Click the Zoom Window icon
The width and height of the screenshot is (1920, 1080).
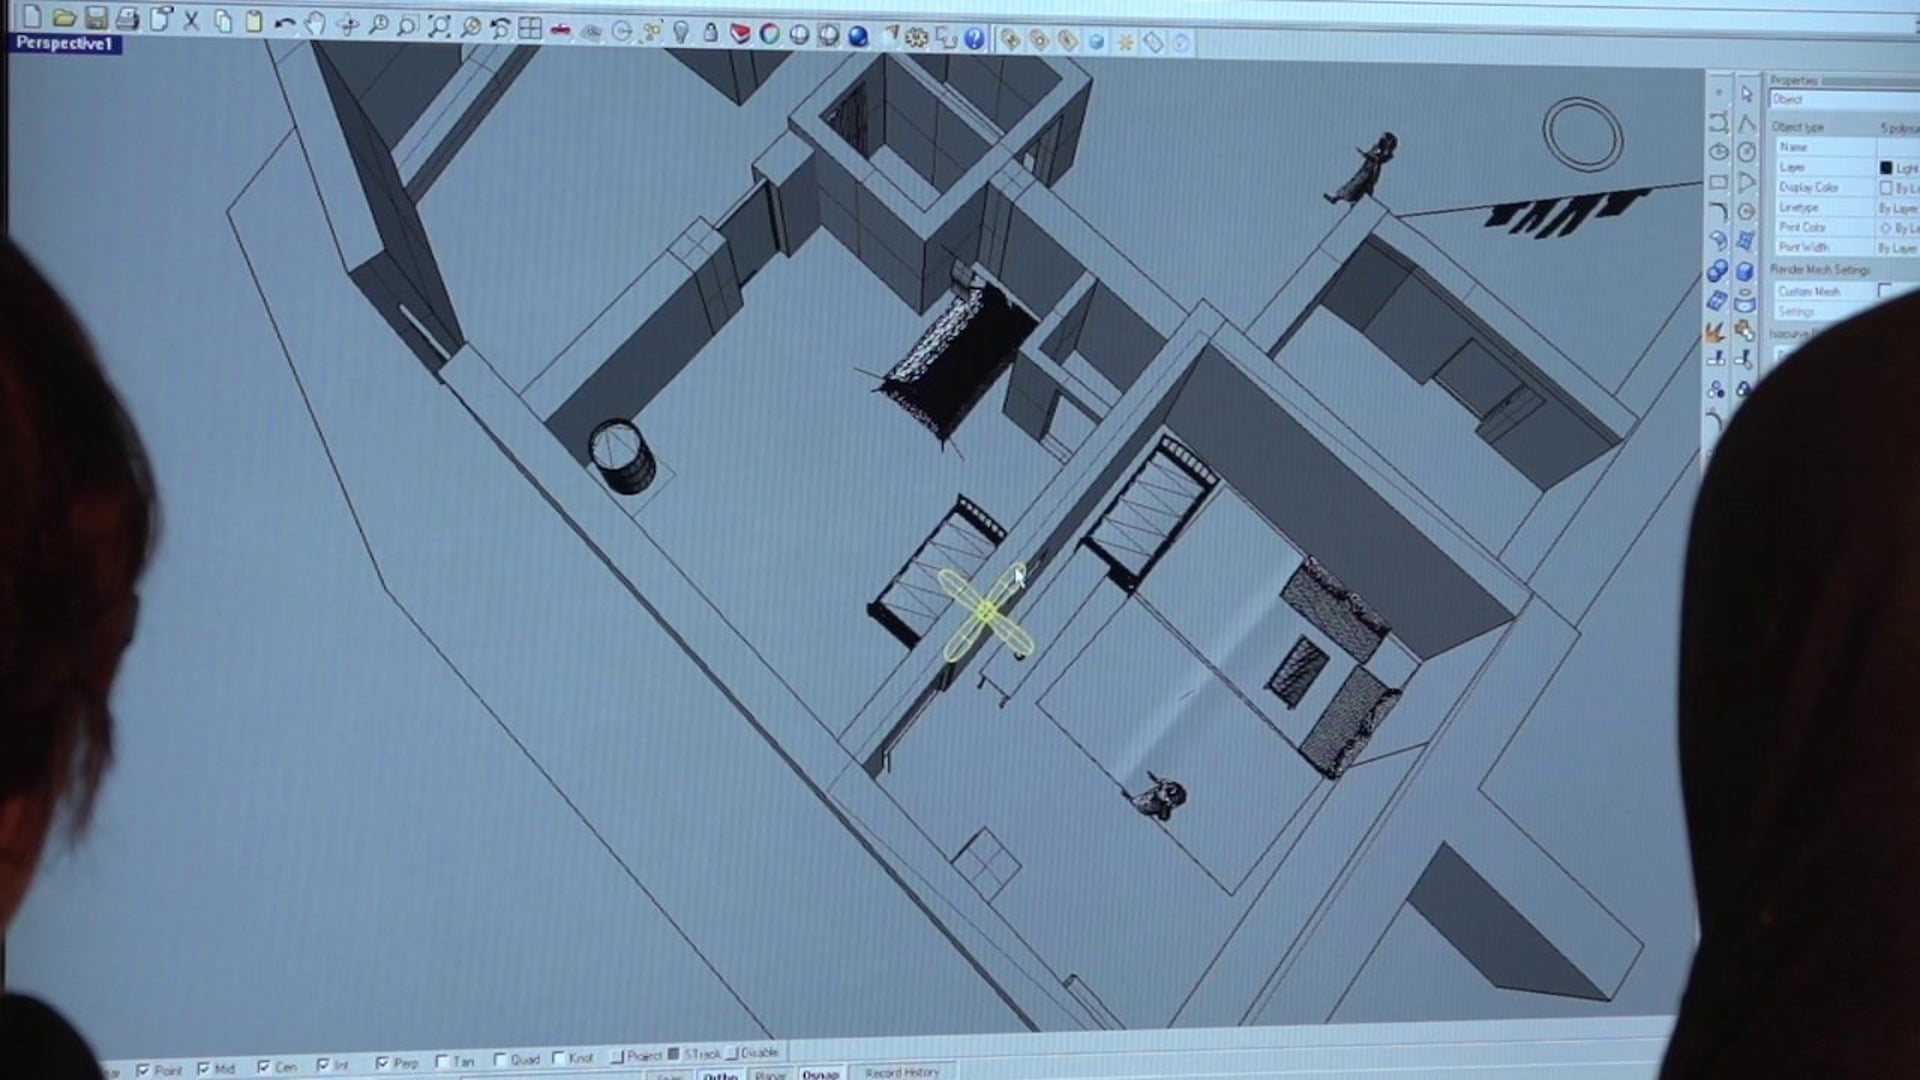click(407, 27)
